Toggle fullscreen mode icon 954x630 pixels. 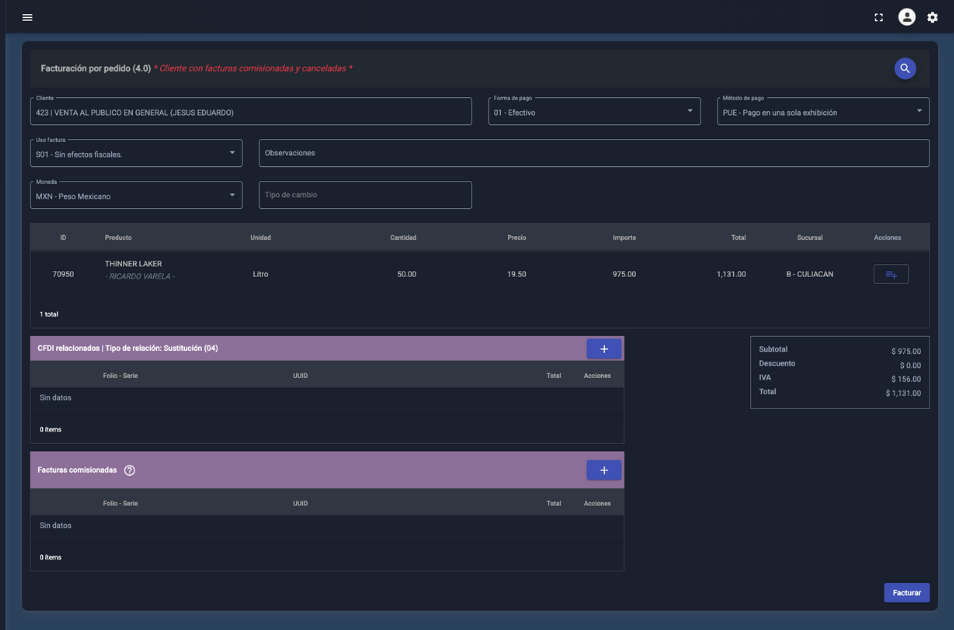879,18
